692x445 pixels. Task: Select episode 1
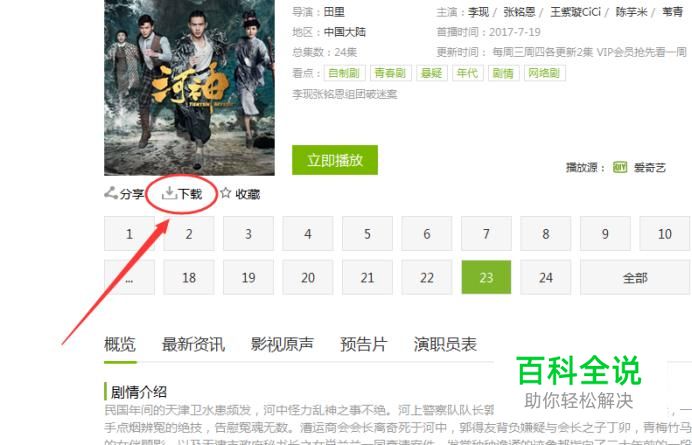129,234
